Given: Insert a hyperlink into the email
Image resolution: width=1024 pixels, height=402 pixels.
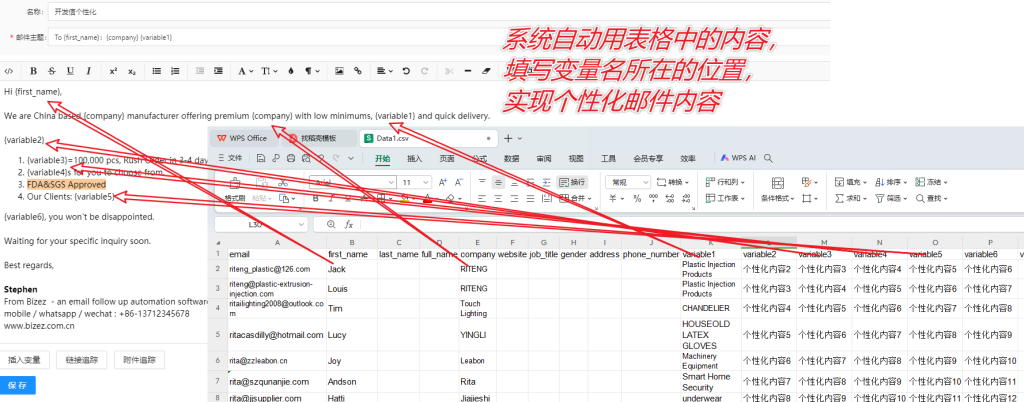Looking at the screenshot, I should (x=357, y=71).
